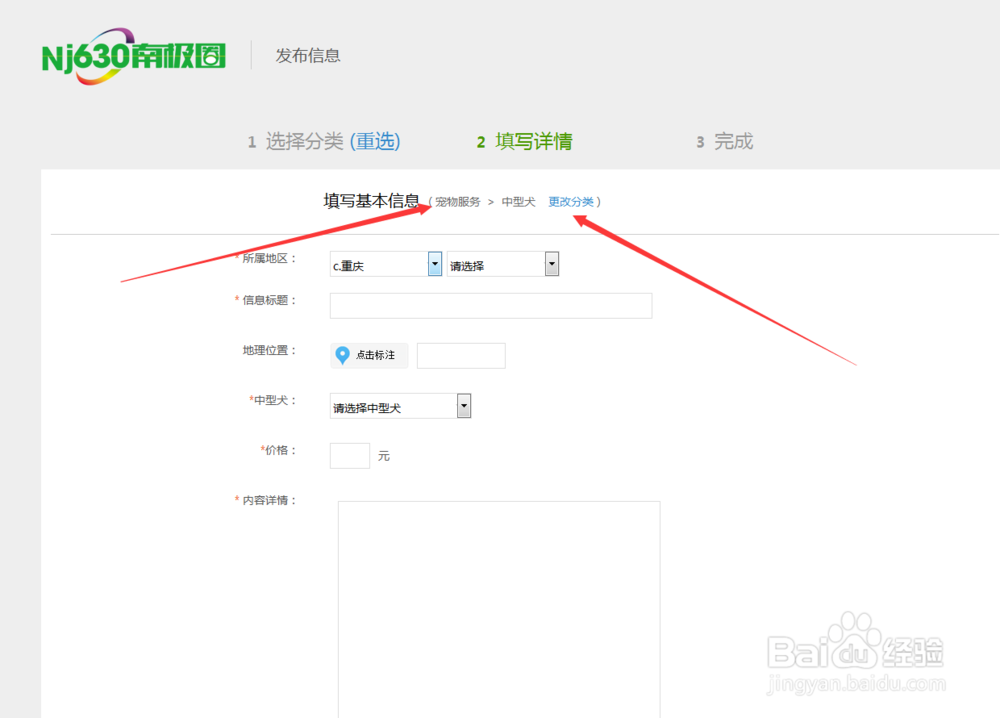Click the arrow on the region dropdown

click(x=433, y=263)
